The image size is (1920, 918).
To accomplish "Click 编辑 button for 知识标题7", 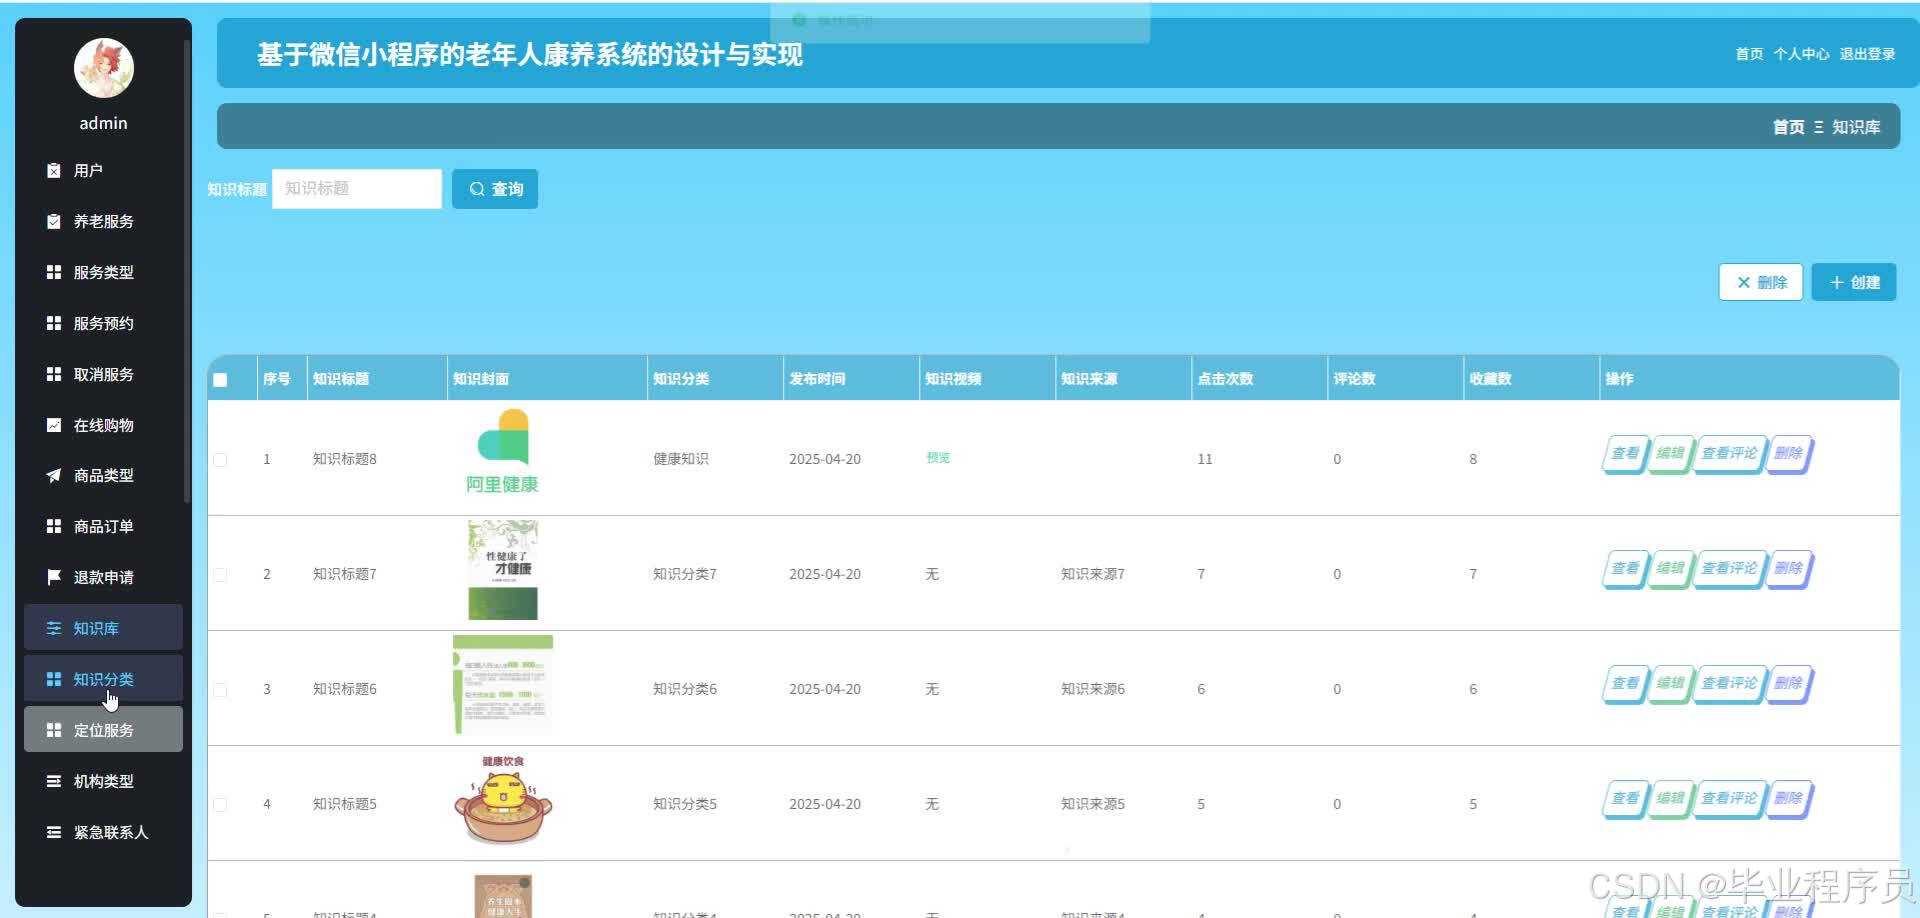I will 1670,569.
